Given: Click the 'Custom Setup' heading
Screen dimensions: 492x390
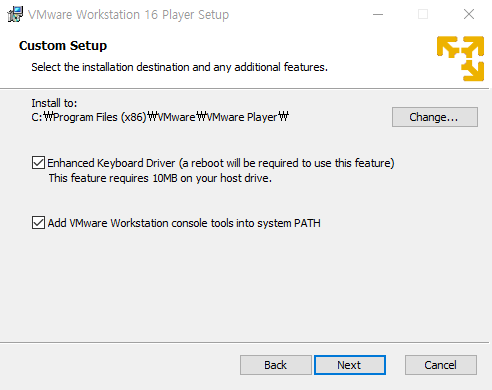Looking at the screenshot, I should (63, 46).
